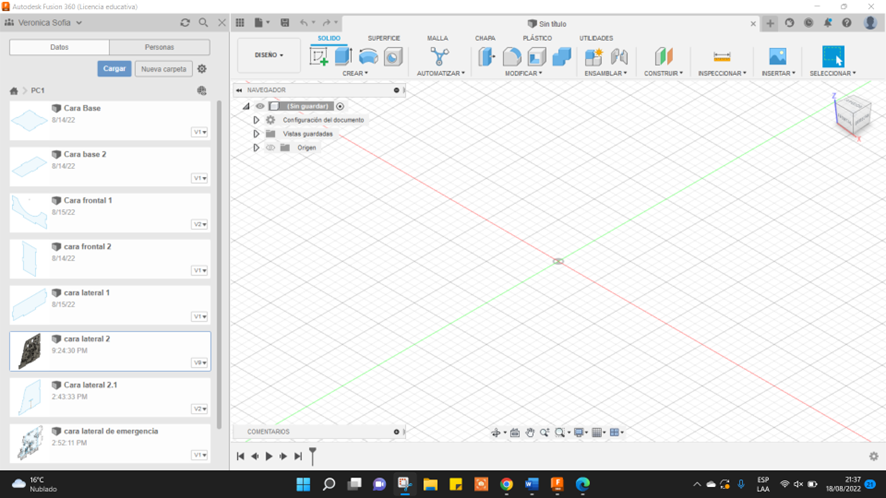Select the Create Sketch tool
Image resolution: width=886 pixels, height=498 pixels.
pyautogui.click(x=319, y=57)
